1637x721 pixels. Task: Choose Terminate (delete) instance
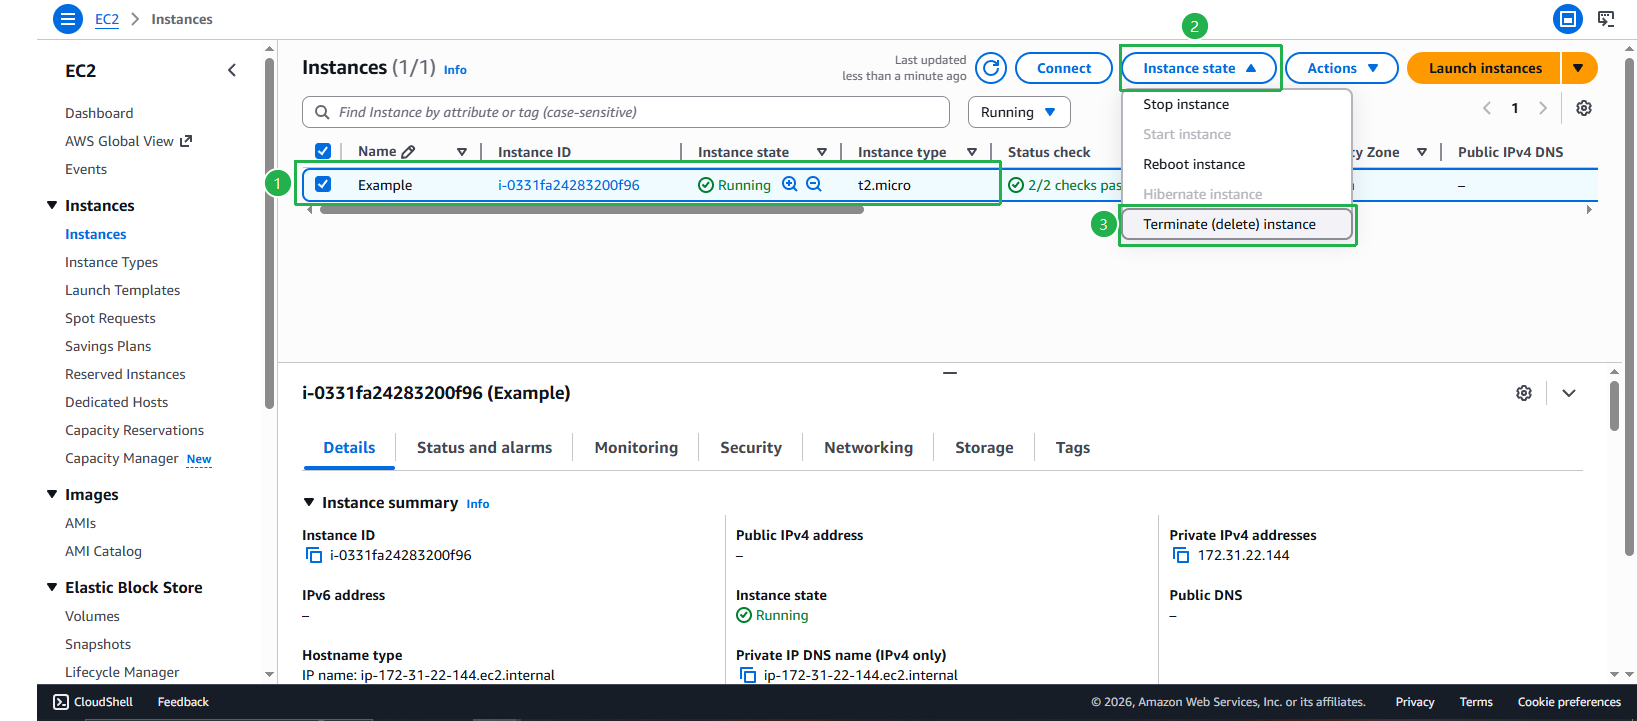point(1237,224)
